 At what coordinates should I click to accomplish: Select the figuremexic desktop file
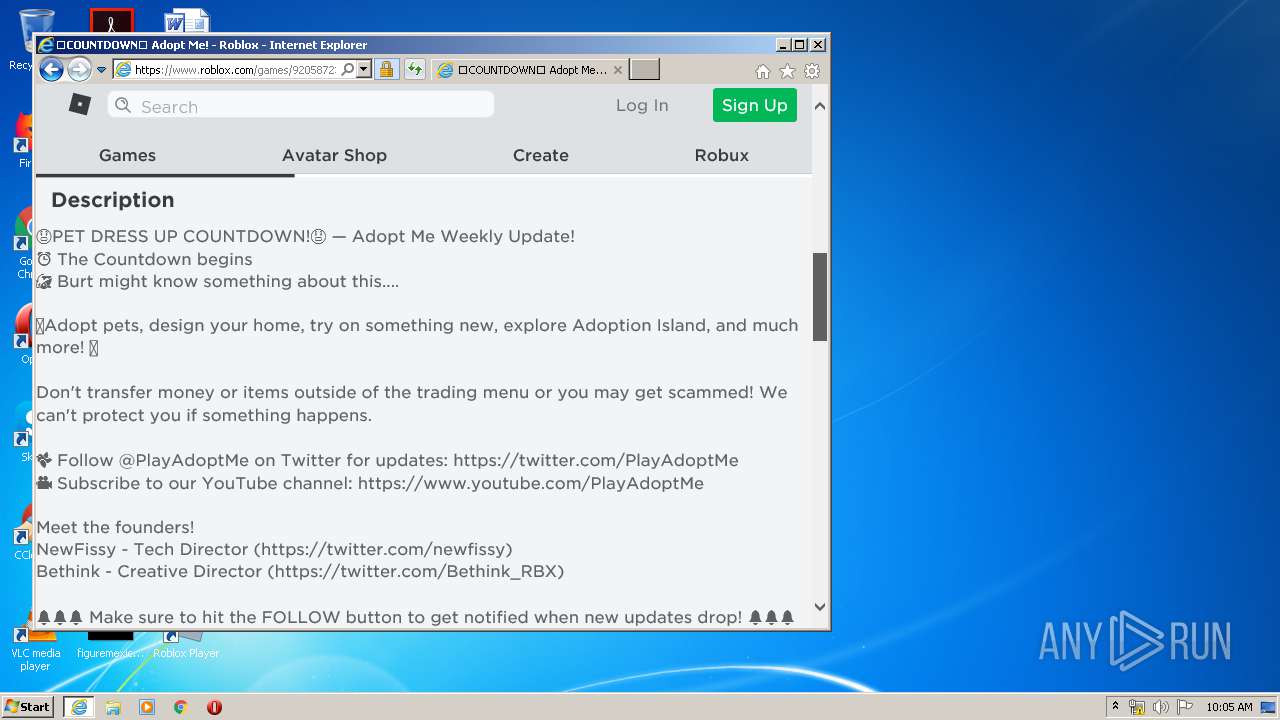pos(110,644)
